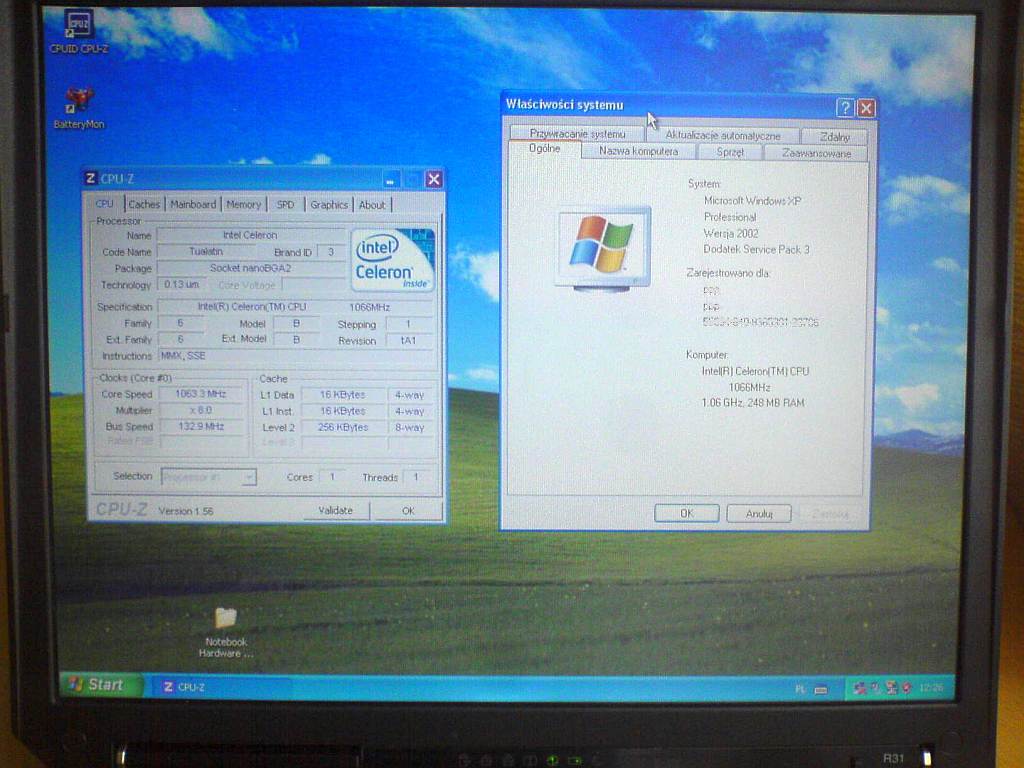Click the CPU-Z taskbar button

215,687
